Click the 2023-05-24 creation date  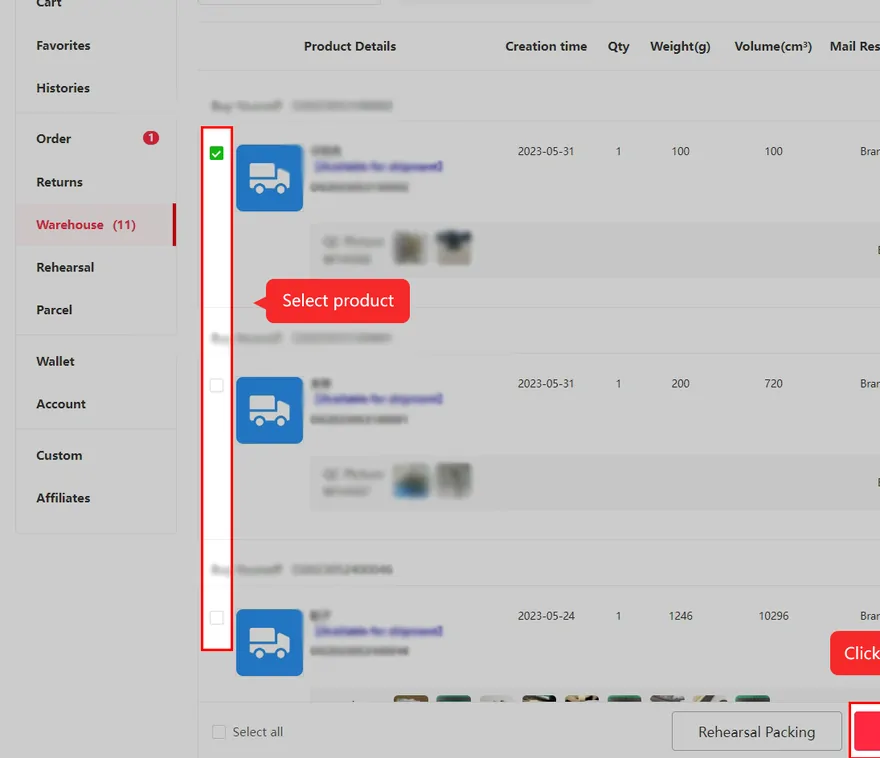[546, 616]
